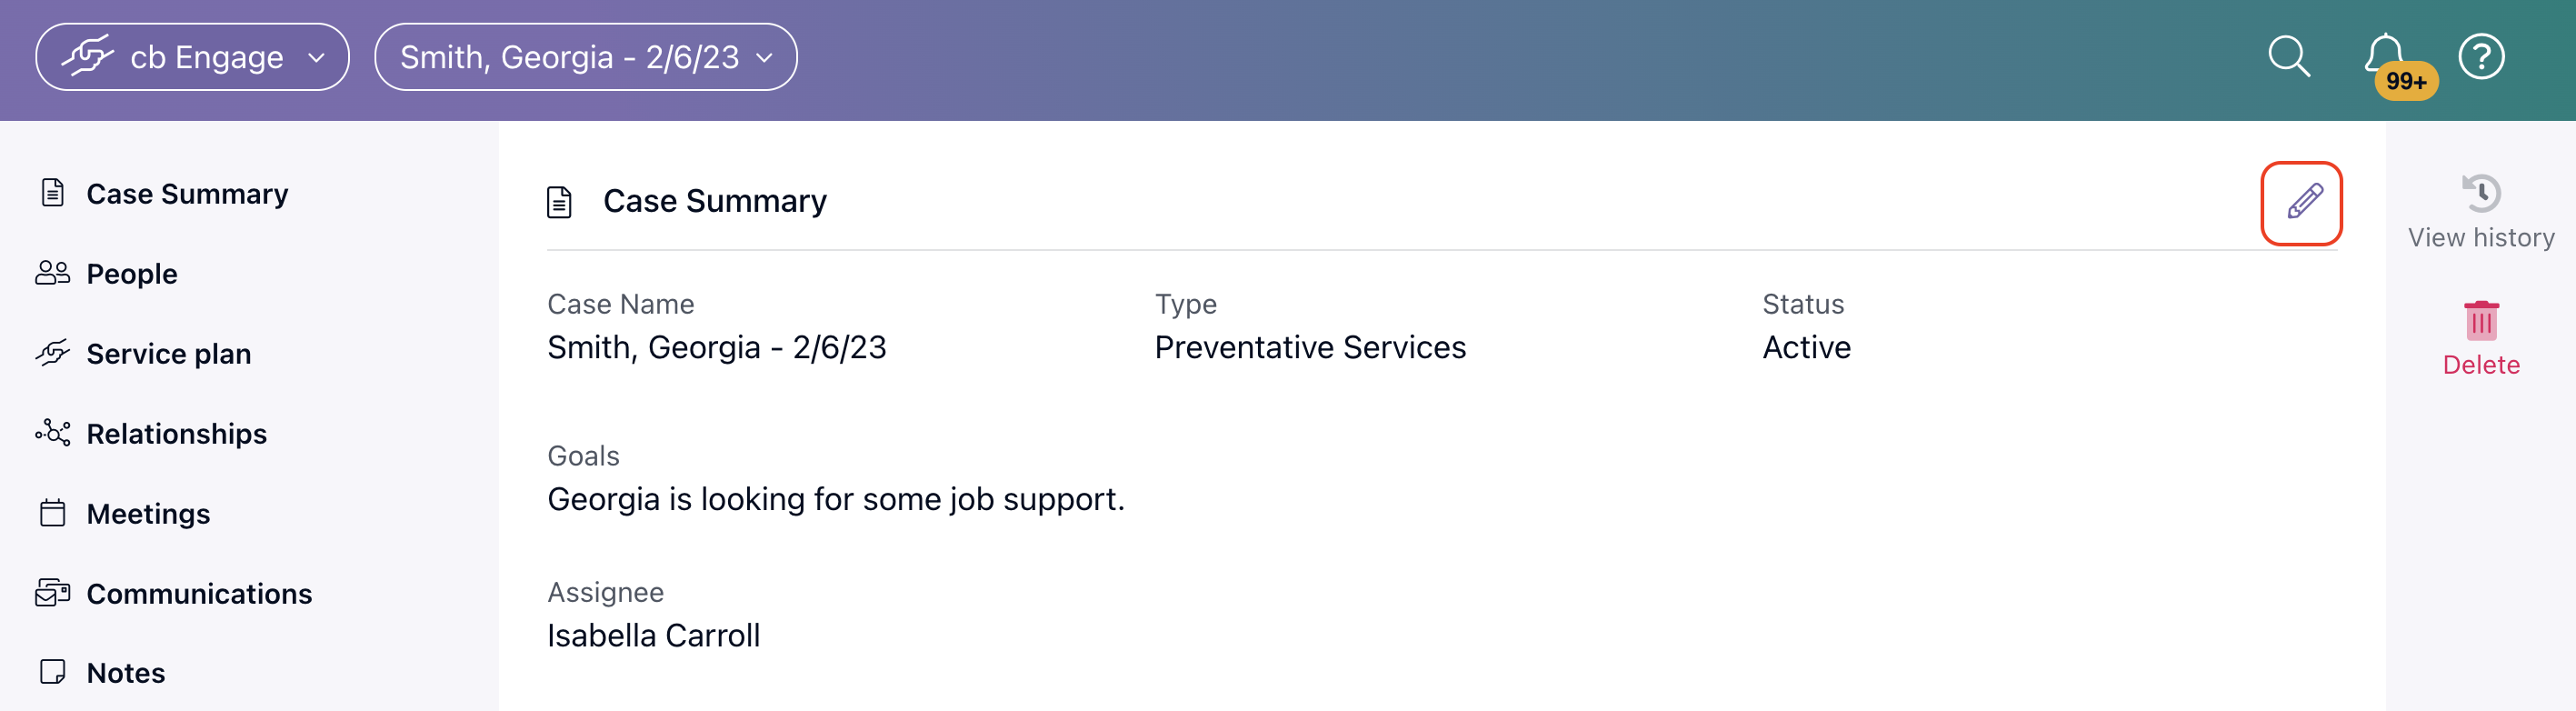Click the help question mark icon
The height and width of the screenshot is (711, 2576).
click(x=2481, y=57)
